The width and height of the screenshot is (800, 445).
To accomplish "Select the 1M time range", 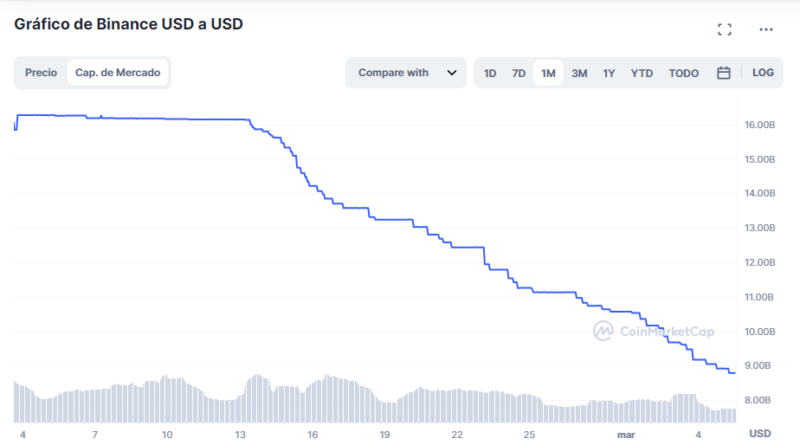I will (548, 73).
